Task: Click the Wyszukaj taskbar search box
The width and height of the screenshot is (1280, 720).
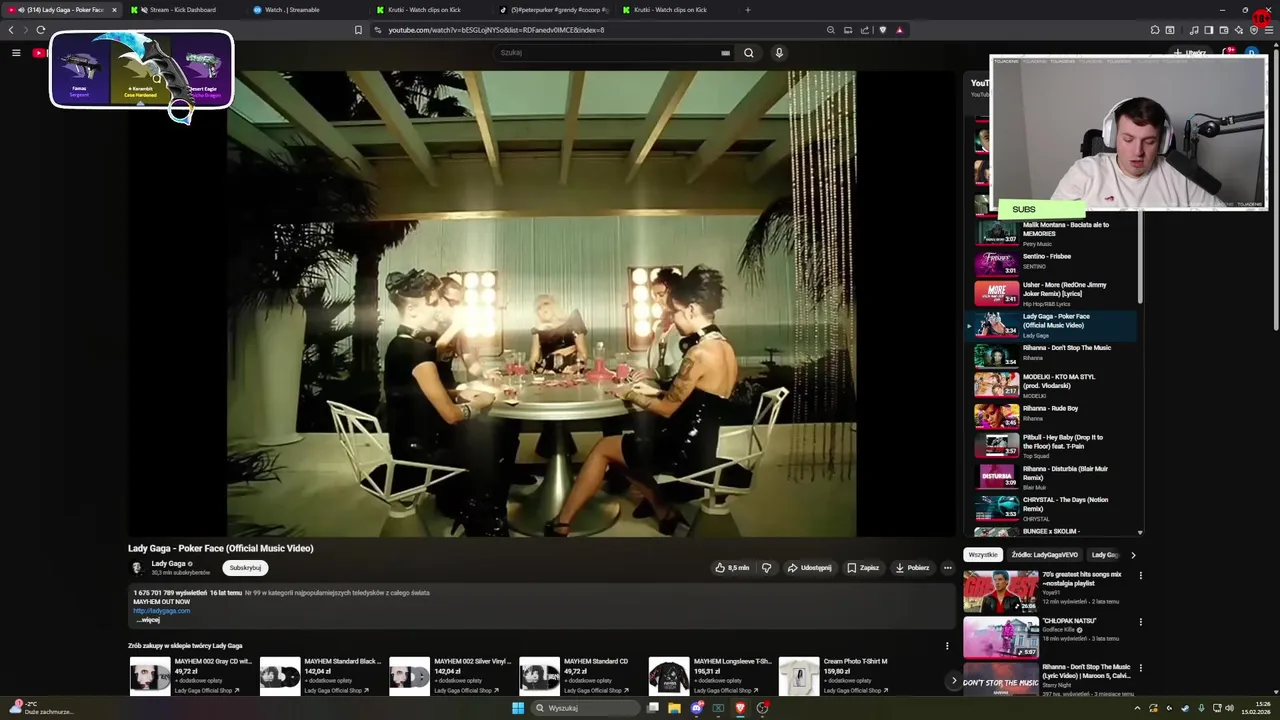Action: pyautogui.click(x=584, y=708)
